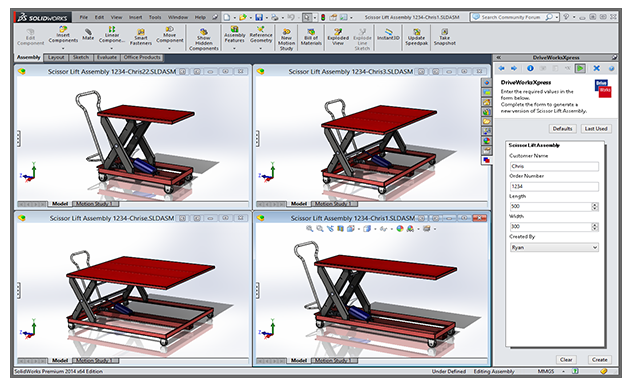
Task: Click the Create button
Action: click(599, 360)
